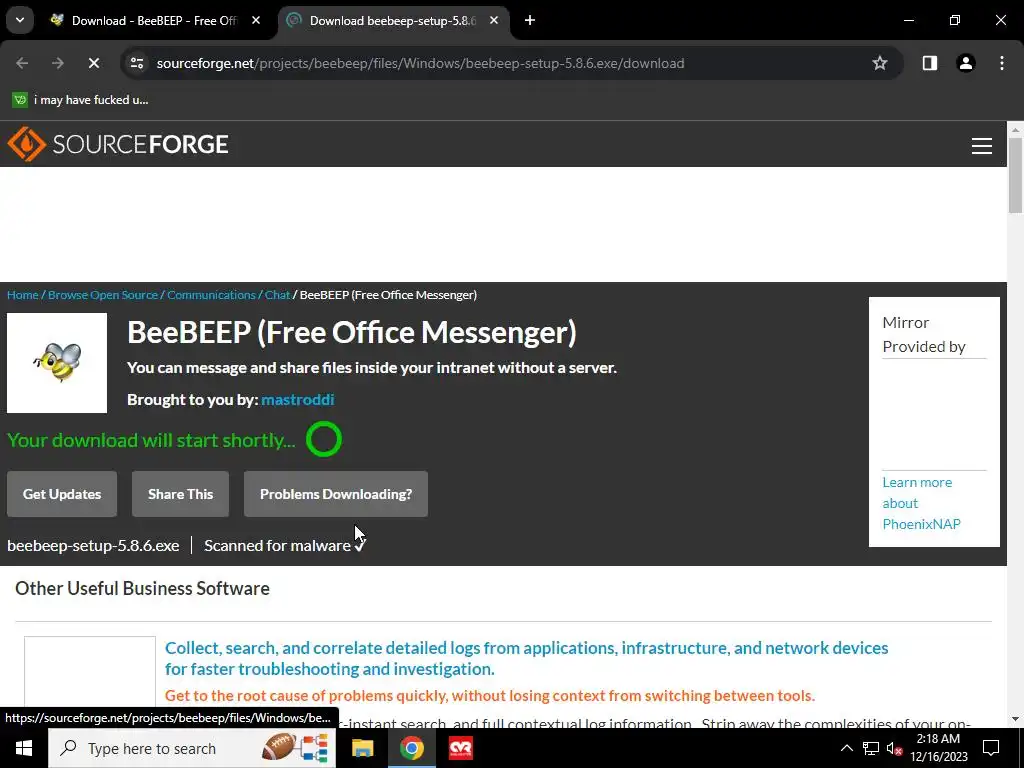Open Chat breadcrumb link
Image resolution: width=1024 pixels, height=768 pixels.
tap(277, 295)
